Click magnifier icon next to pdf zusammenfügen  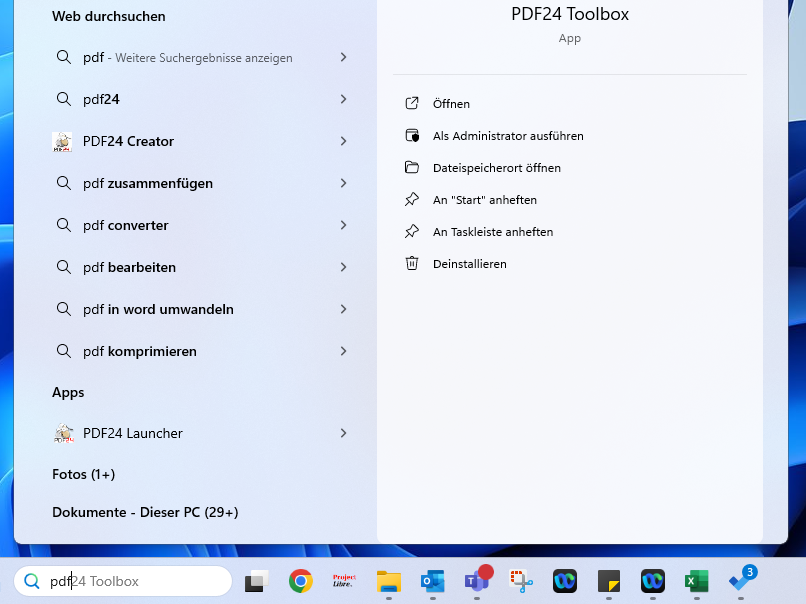64,183
